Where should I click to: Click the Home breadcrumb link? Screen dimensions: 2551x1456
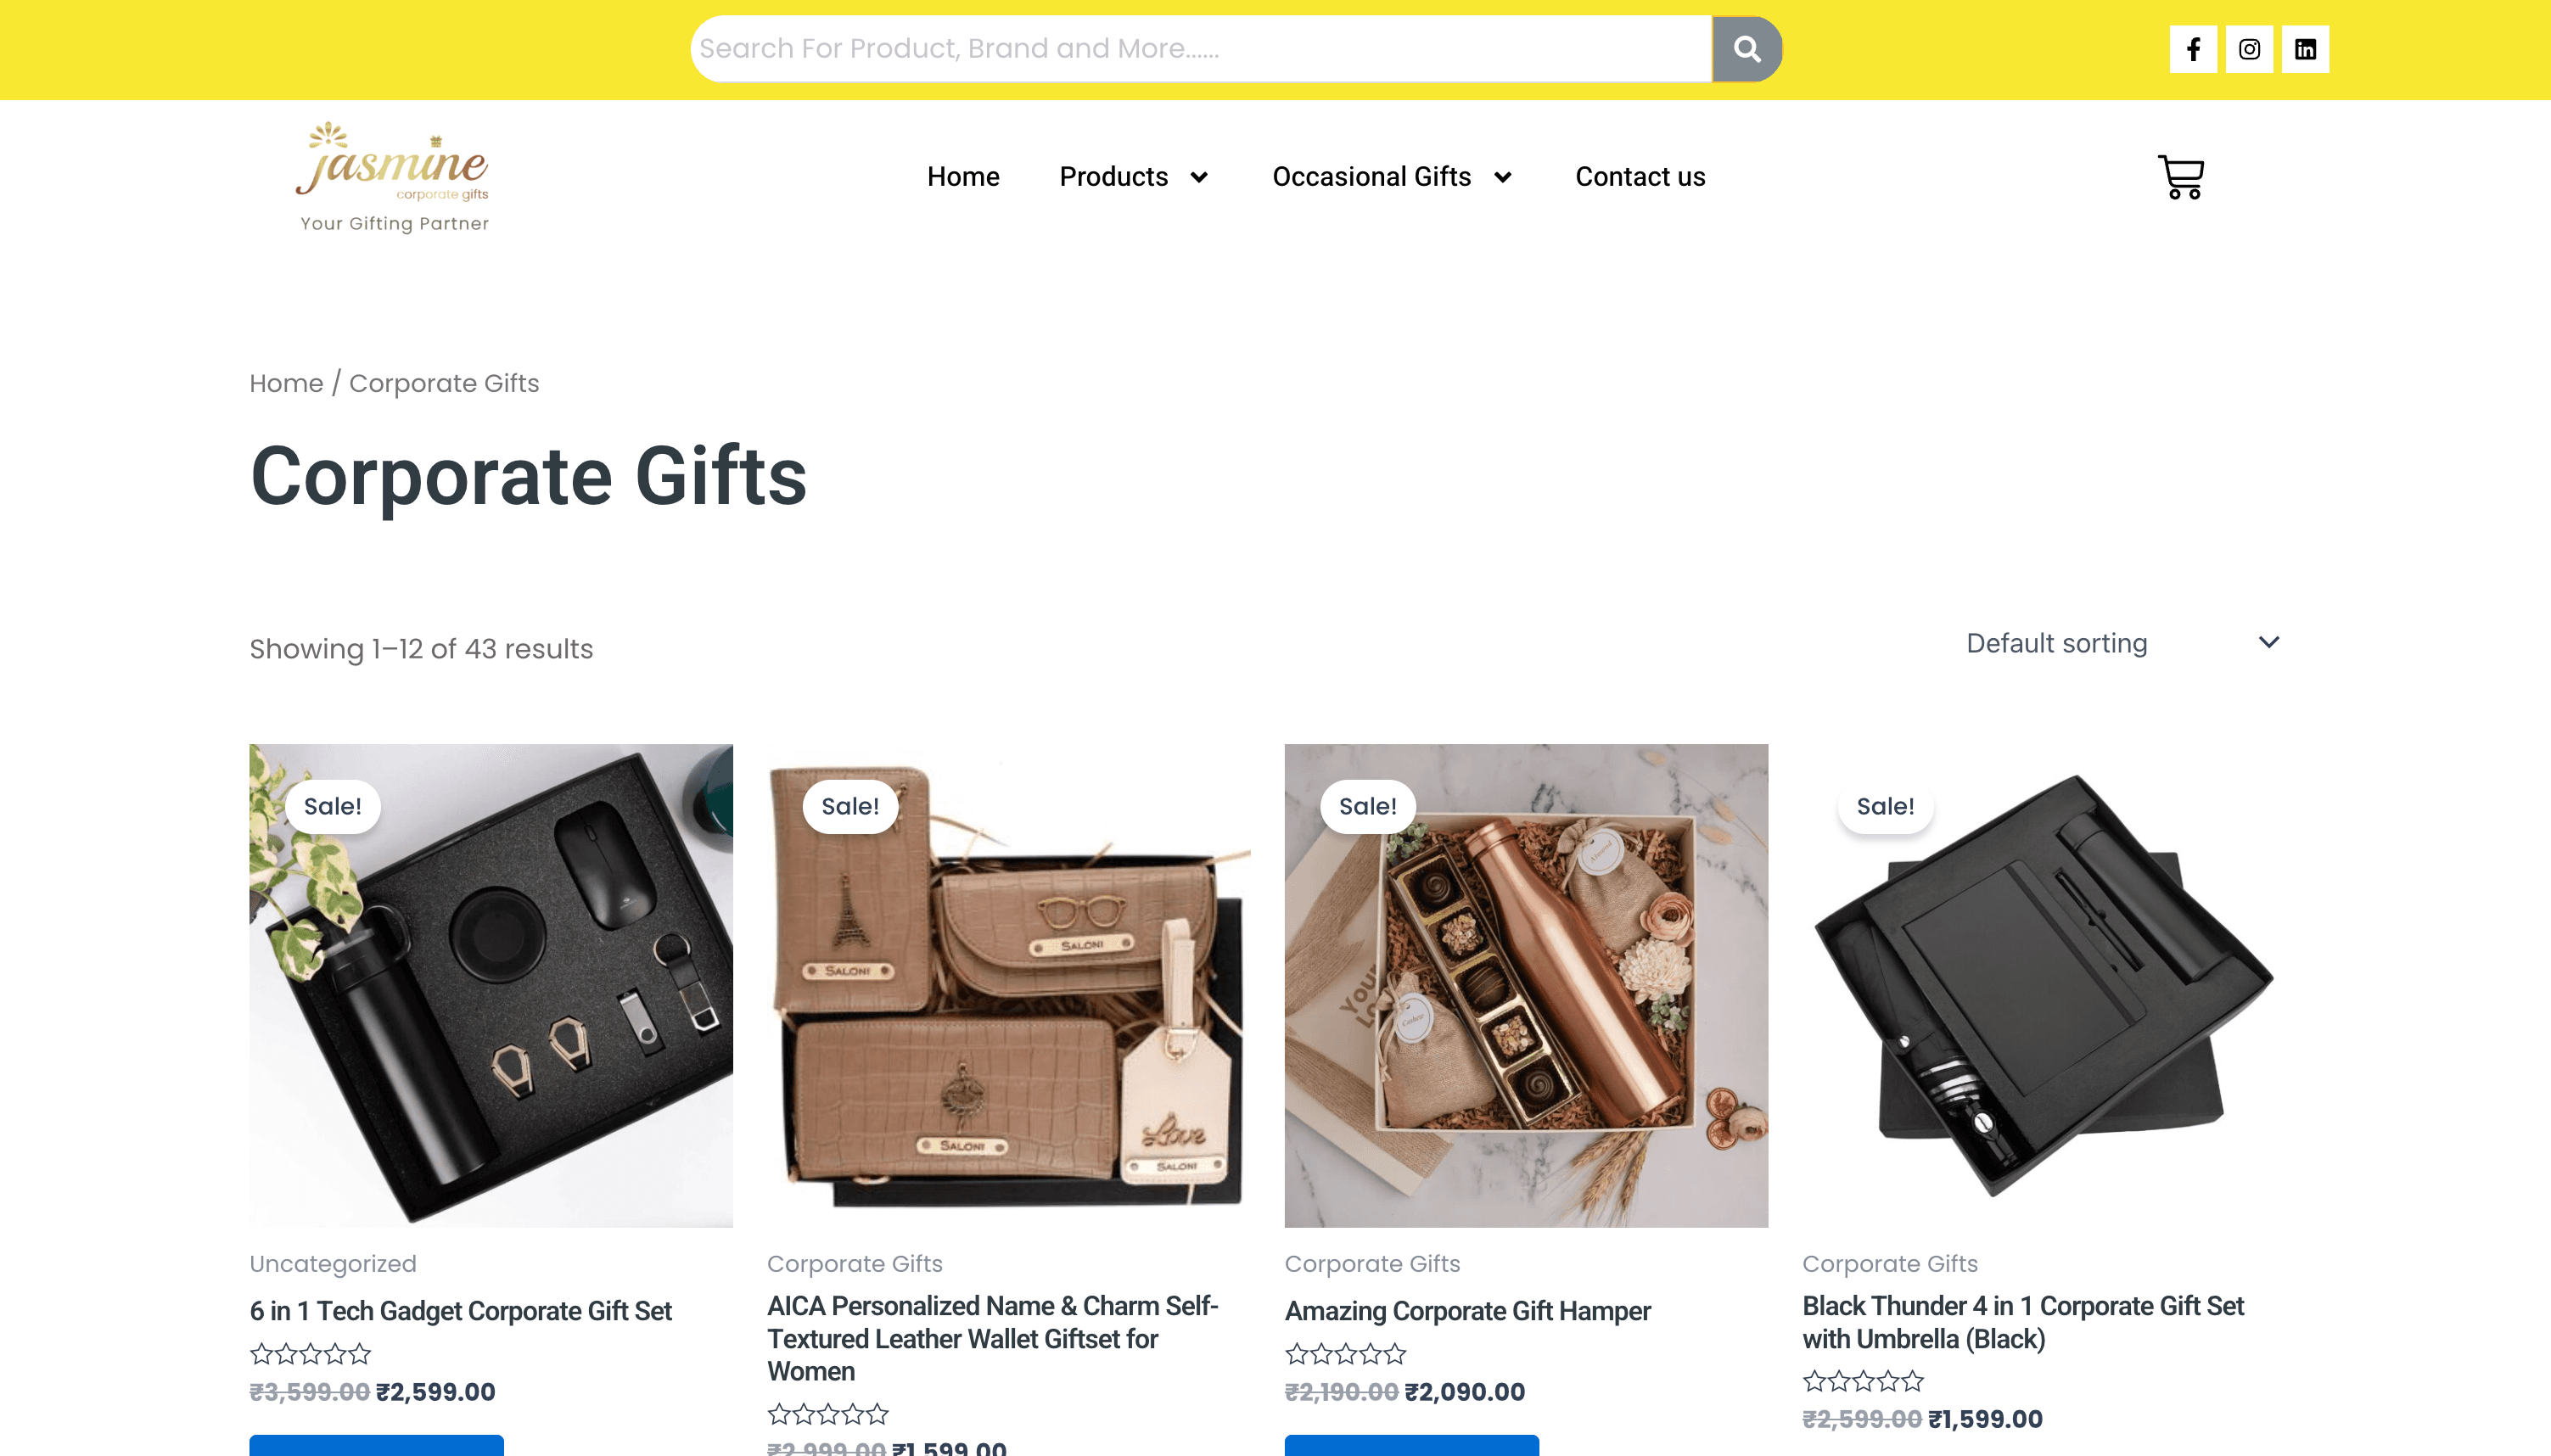tap(286, 383)
